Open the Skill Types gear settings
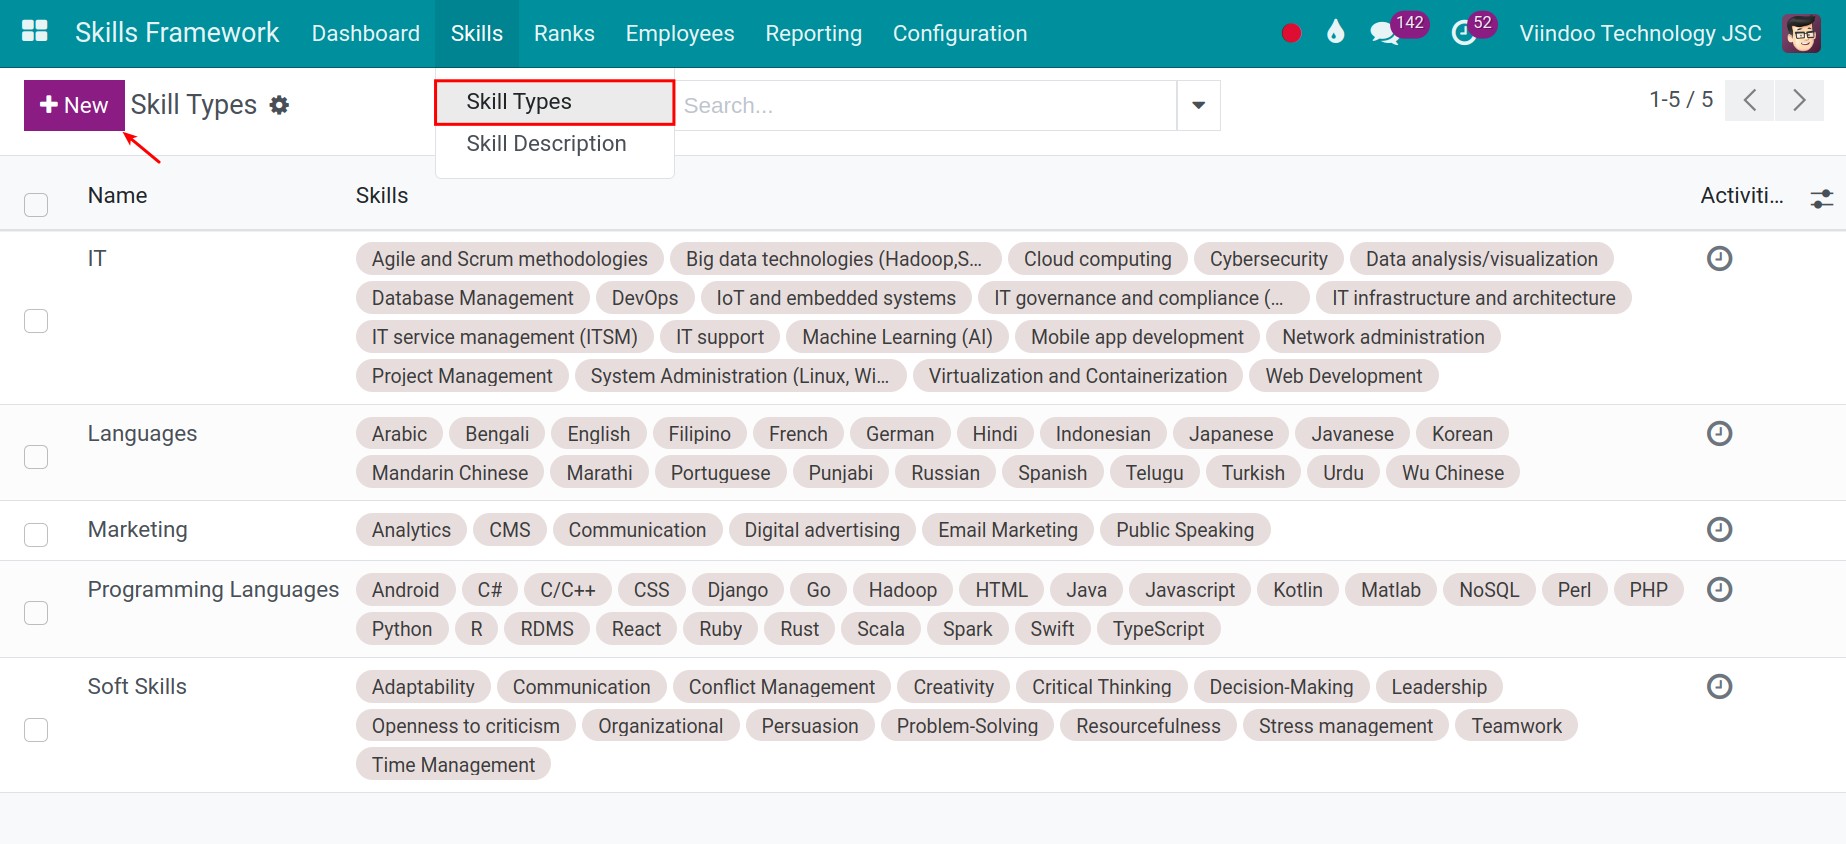Viewport: 1846px width, 844px height. click(279, 105)
